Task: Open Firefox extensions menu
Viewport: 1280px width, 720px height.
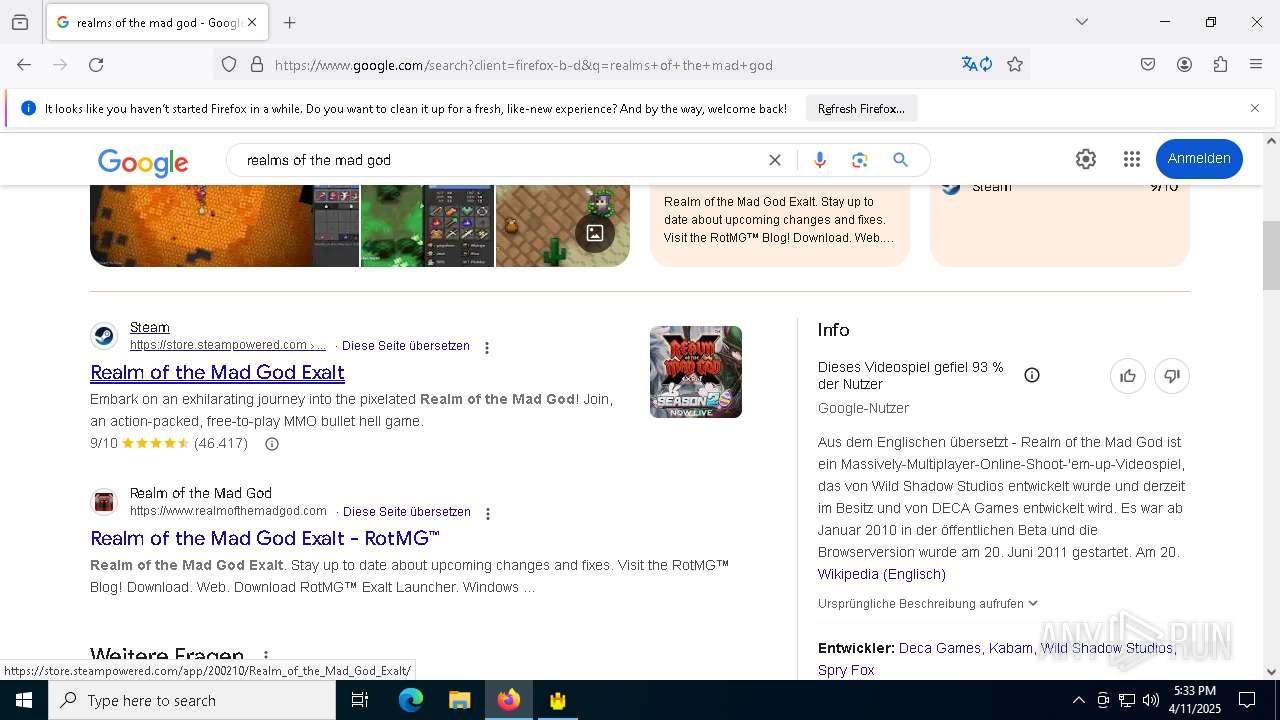Action: point(1220,64)
